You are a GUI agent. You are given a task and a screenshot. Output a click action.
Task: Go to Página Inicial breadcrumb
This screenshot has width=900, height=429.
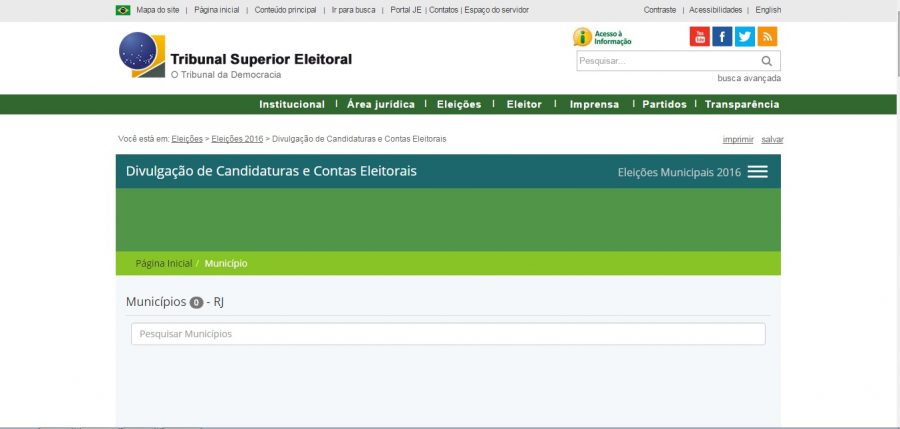click(x=164, y=263)
